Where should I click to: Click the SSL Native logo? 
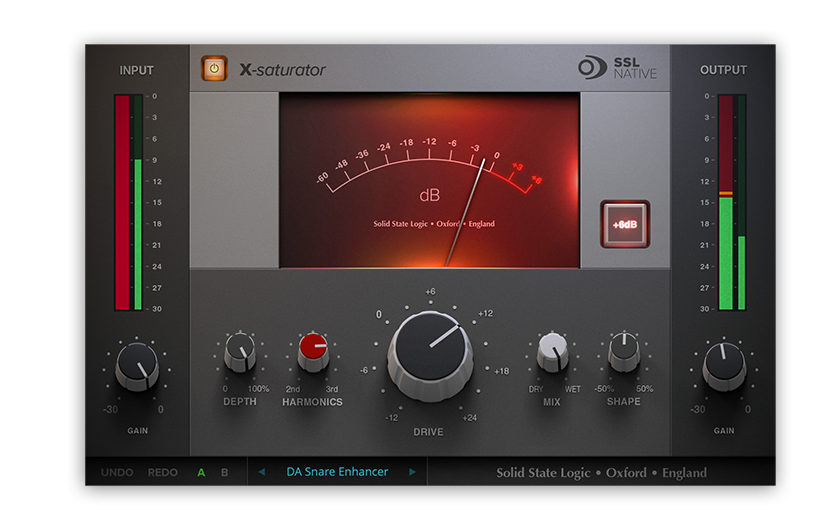[618, 68]
